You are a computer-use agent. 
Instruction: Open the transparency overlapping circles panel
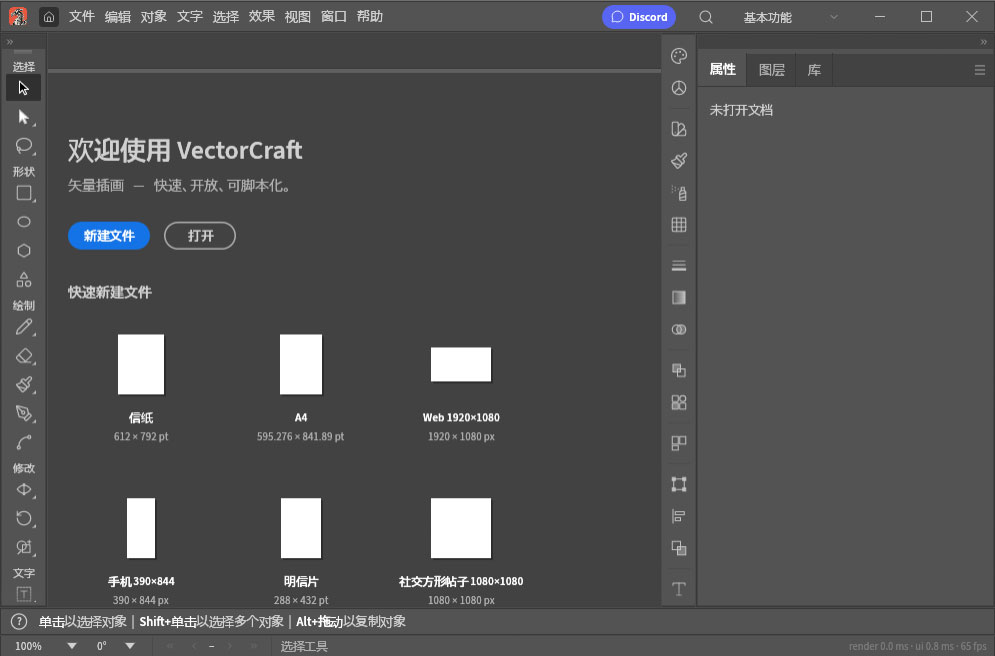coord(679,330)
